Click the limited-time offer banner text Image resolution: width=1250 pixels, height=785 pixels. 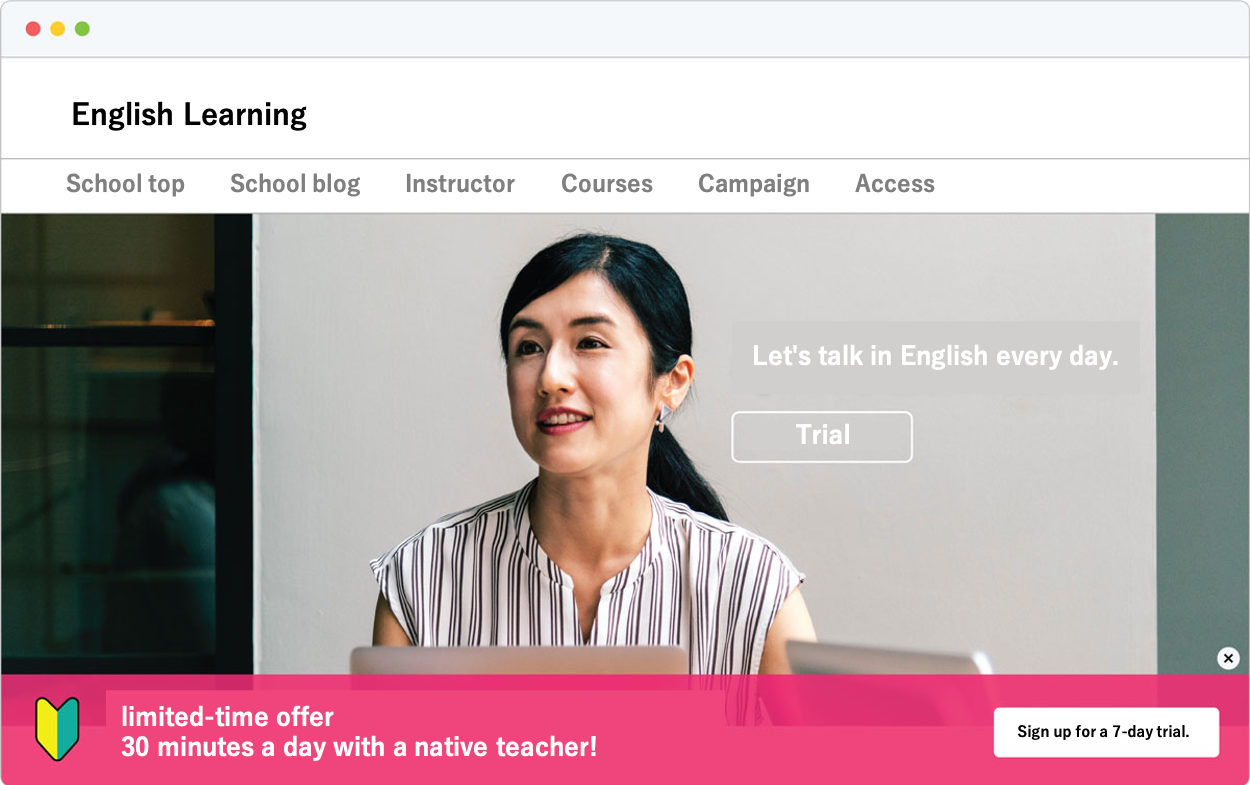[227, 717]
